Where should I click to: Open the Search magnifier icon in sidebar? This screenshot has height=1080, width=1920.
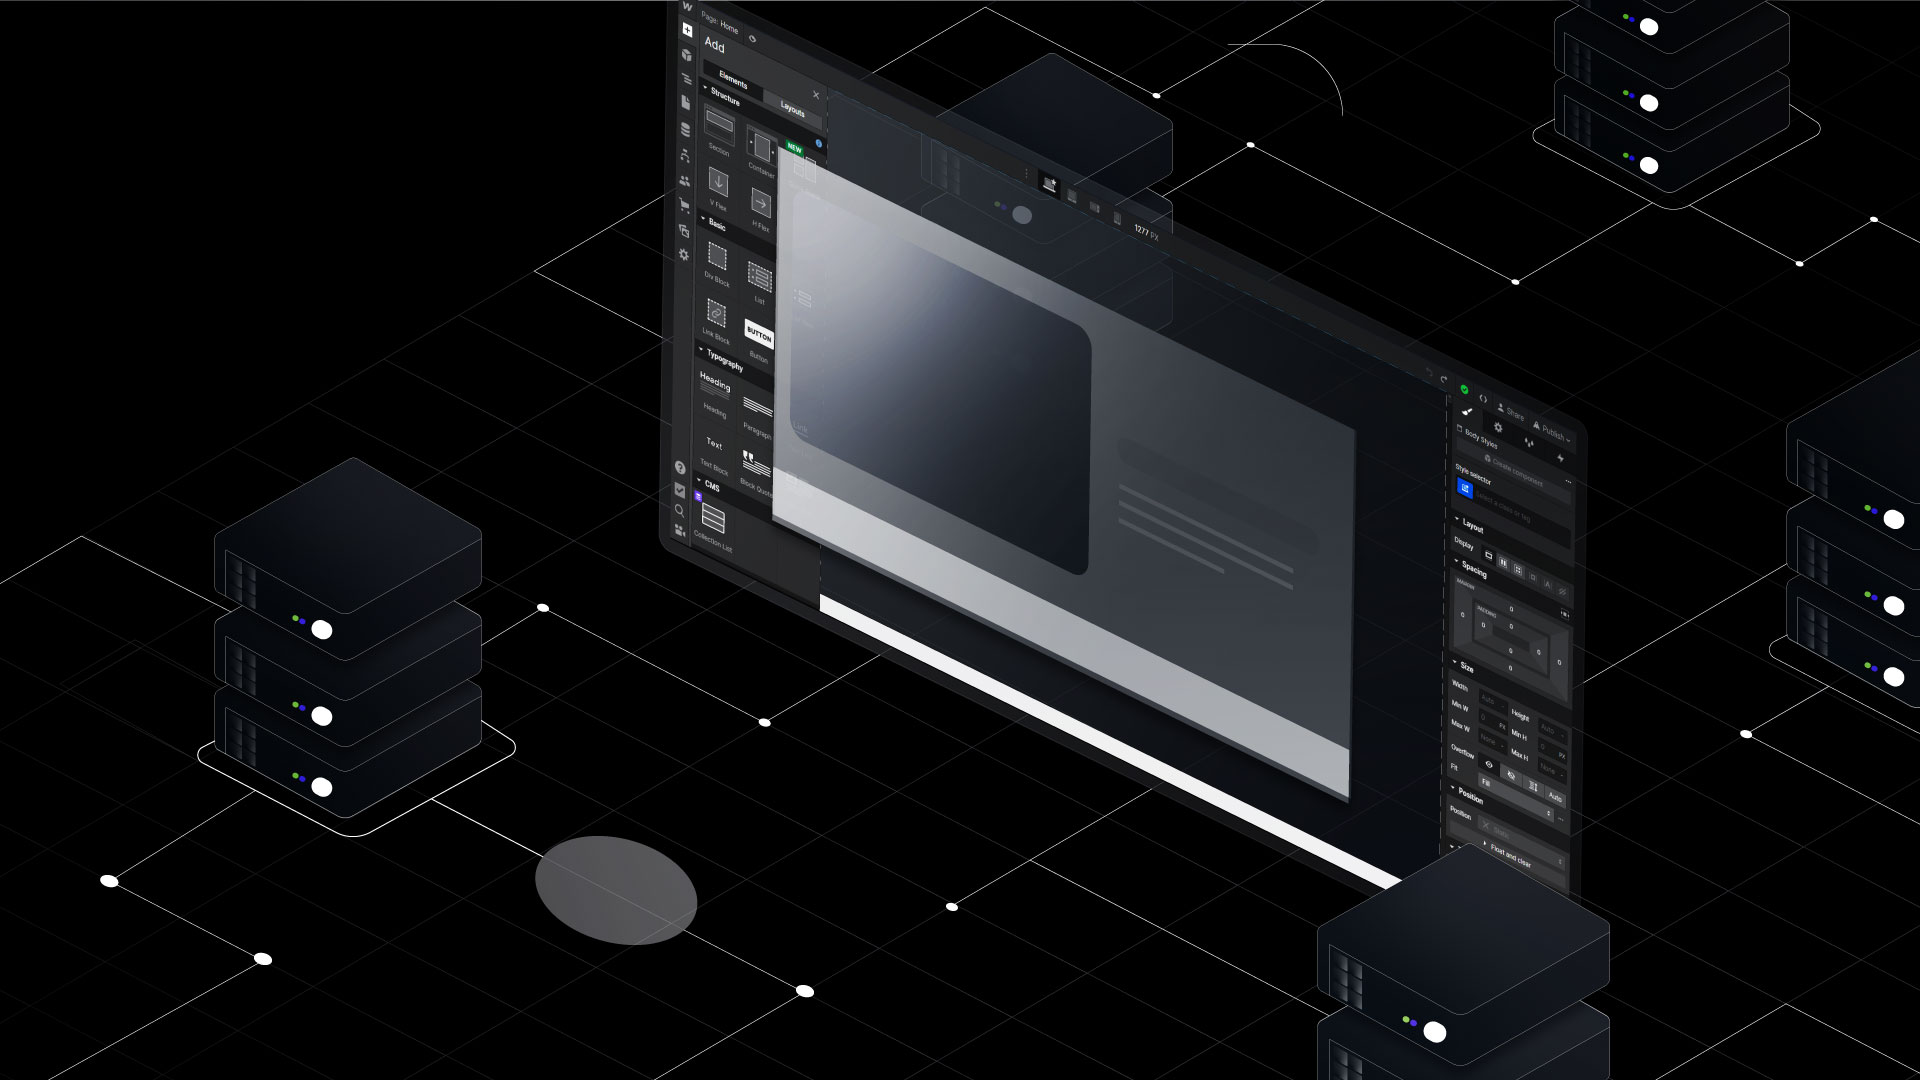pyautogui.click(x=679, y=510)
